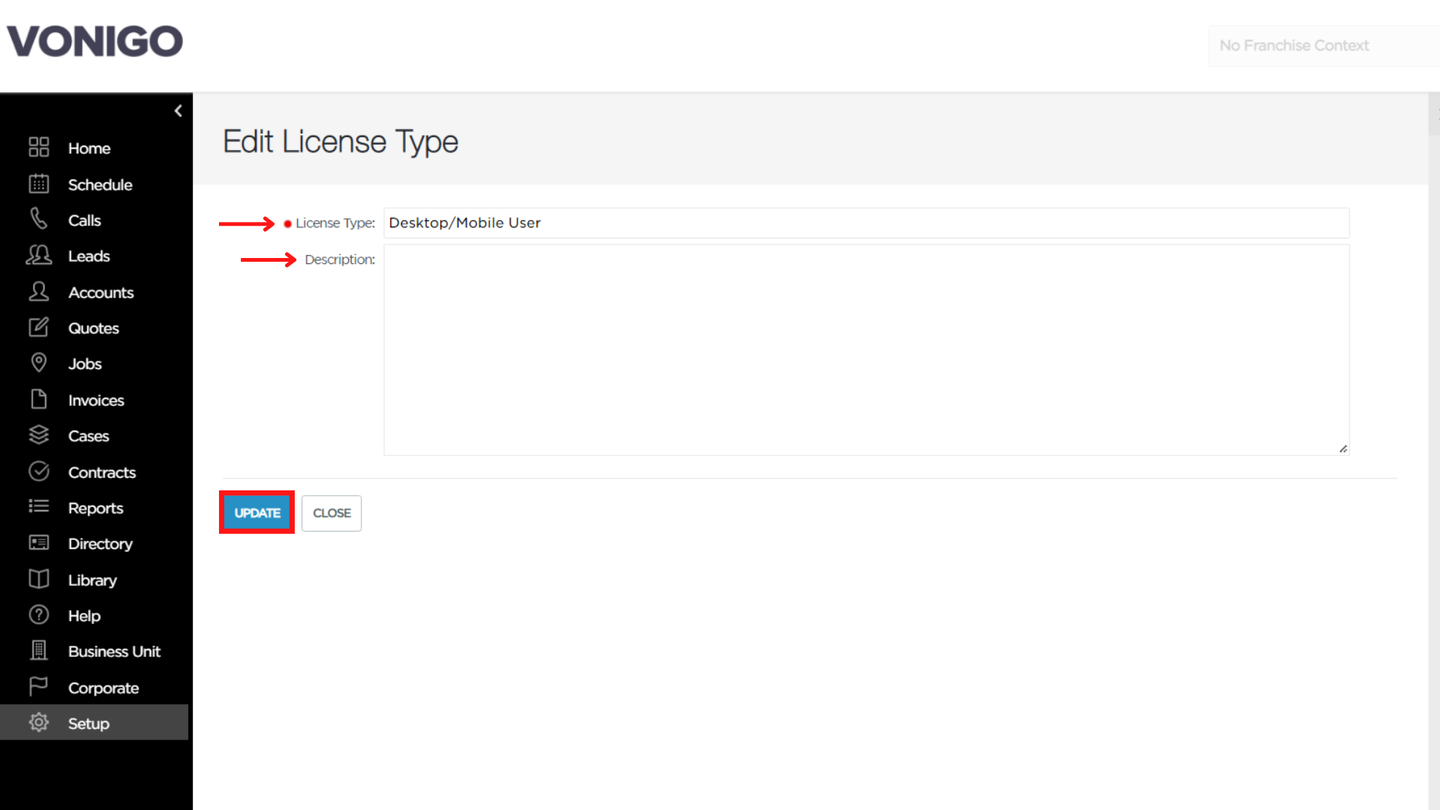The height and width of the screenshot is (810, 1440).
Task: Click the Contracts checkmark circle icon
Action: [x=39, y=472]
